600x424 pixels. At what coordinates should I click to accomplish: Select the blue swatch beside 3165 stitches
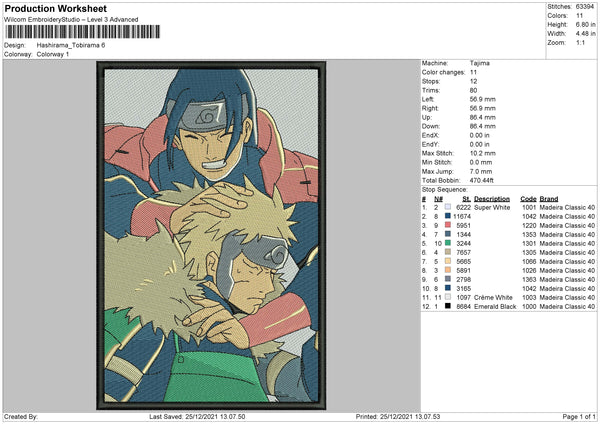(x=448, y=288)
